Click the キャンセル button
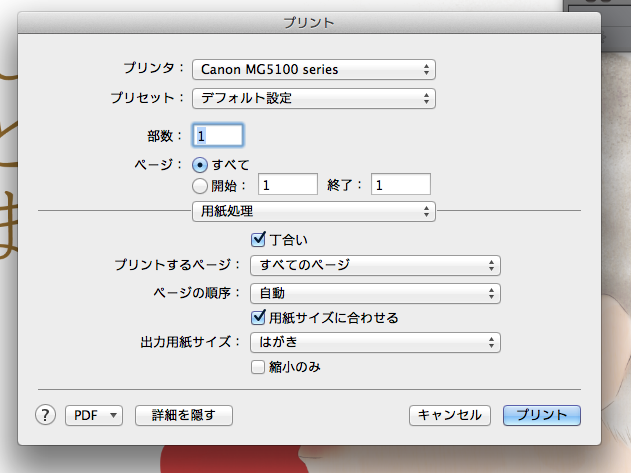Viewport: 631px width, 473px height. tap(450, 415)
